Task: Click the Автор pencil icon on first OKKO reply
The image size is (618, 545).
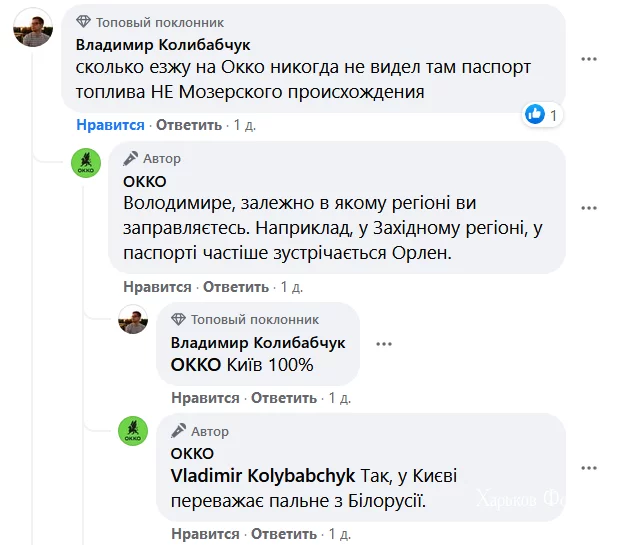Action: click(x=130, y=158)
